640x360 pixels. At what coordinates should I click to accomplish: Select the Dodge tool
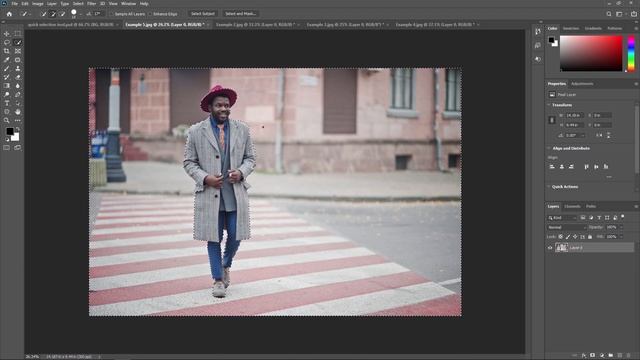(x=7, y=94)
